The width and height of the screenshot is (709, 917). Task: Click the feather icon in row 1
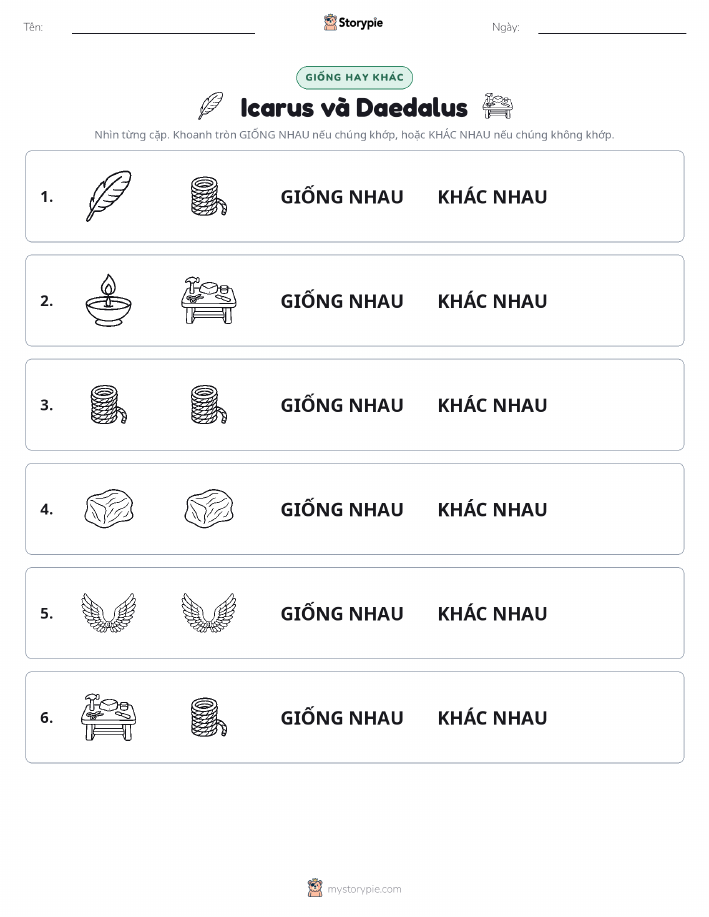[109, 196]
